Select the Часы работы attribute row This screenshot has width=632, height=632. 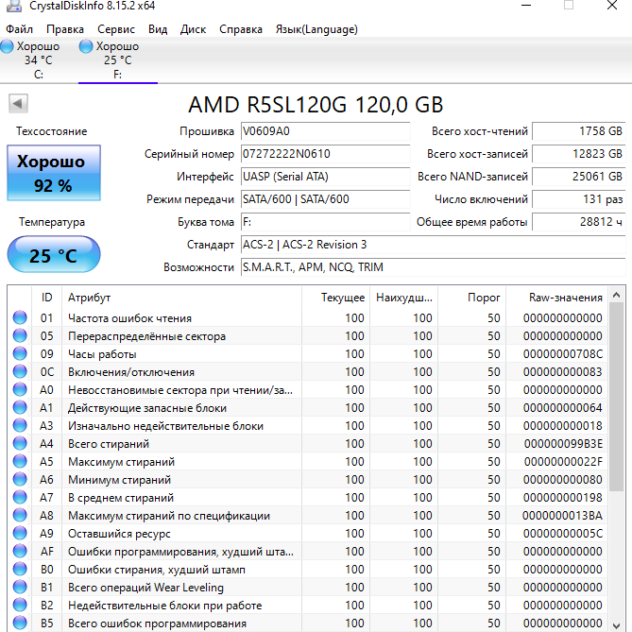(x=308, y=353)
